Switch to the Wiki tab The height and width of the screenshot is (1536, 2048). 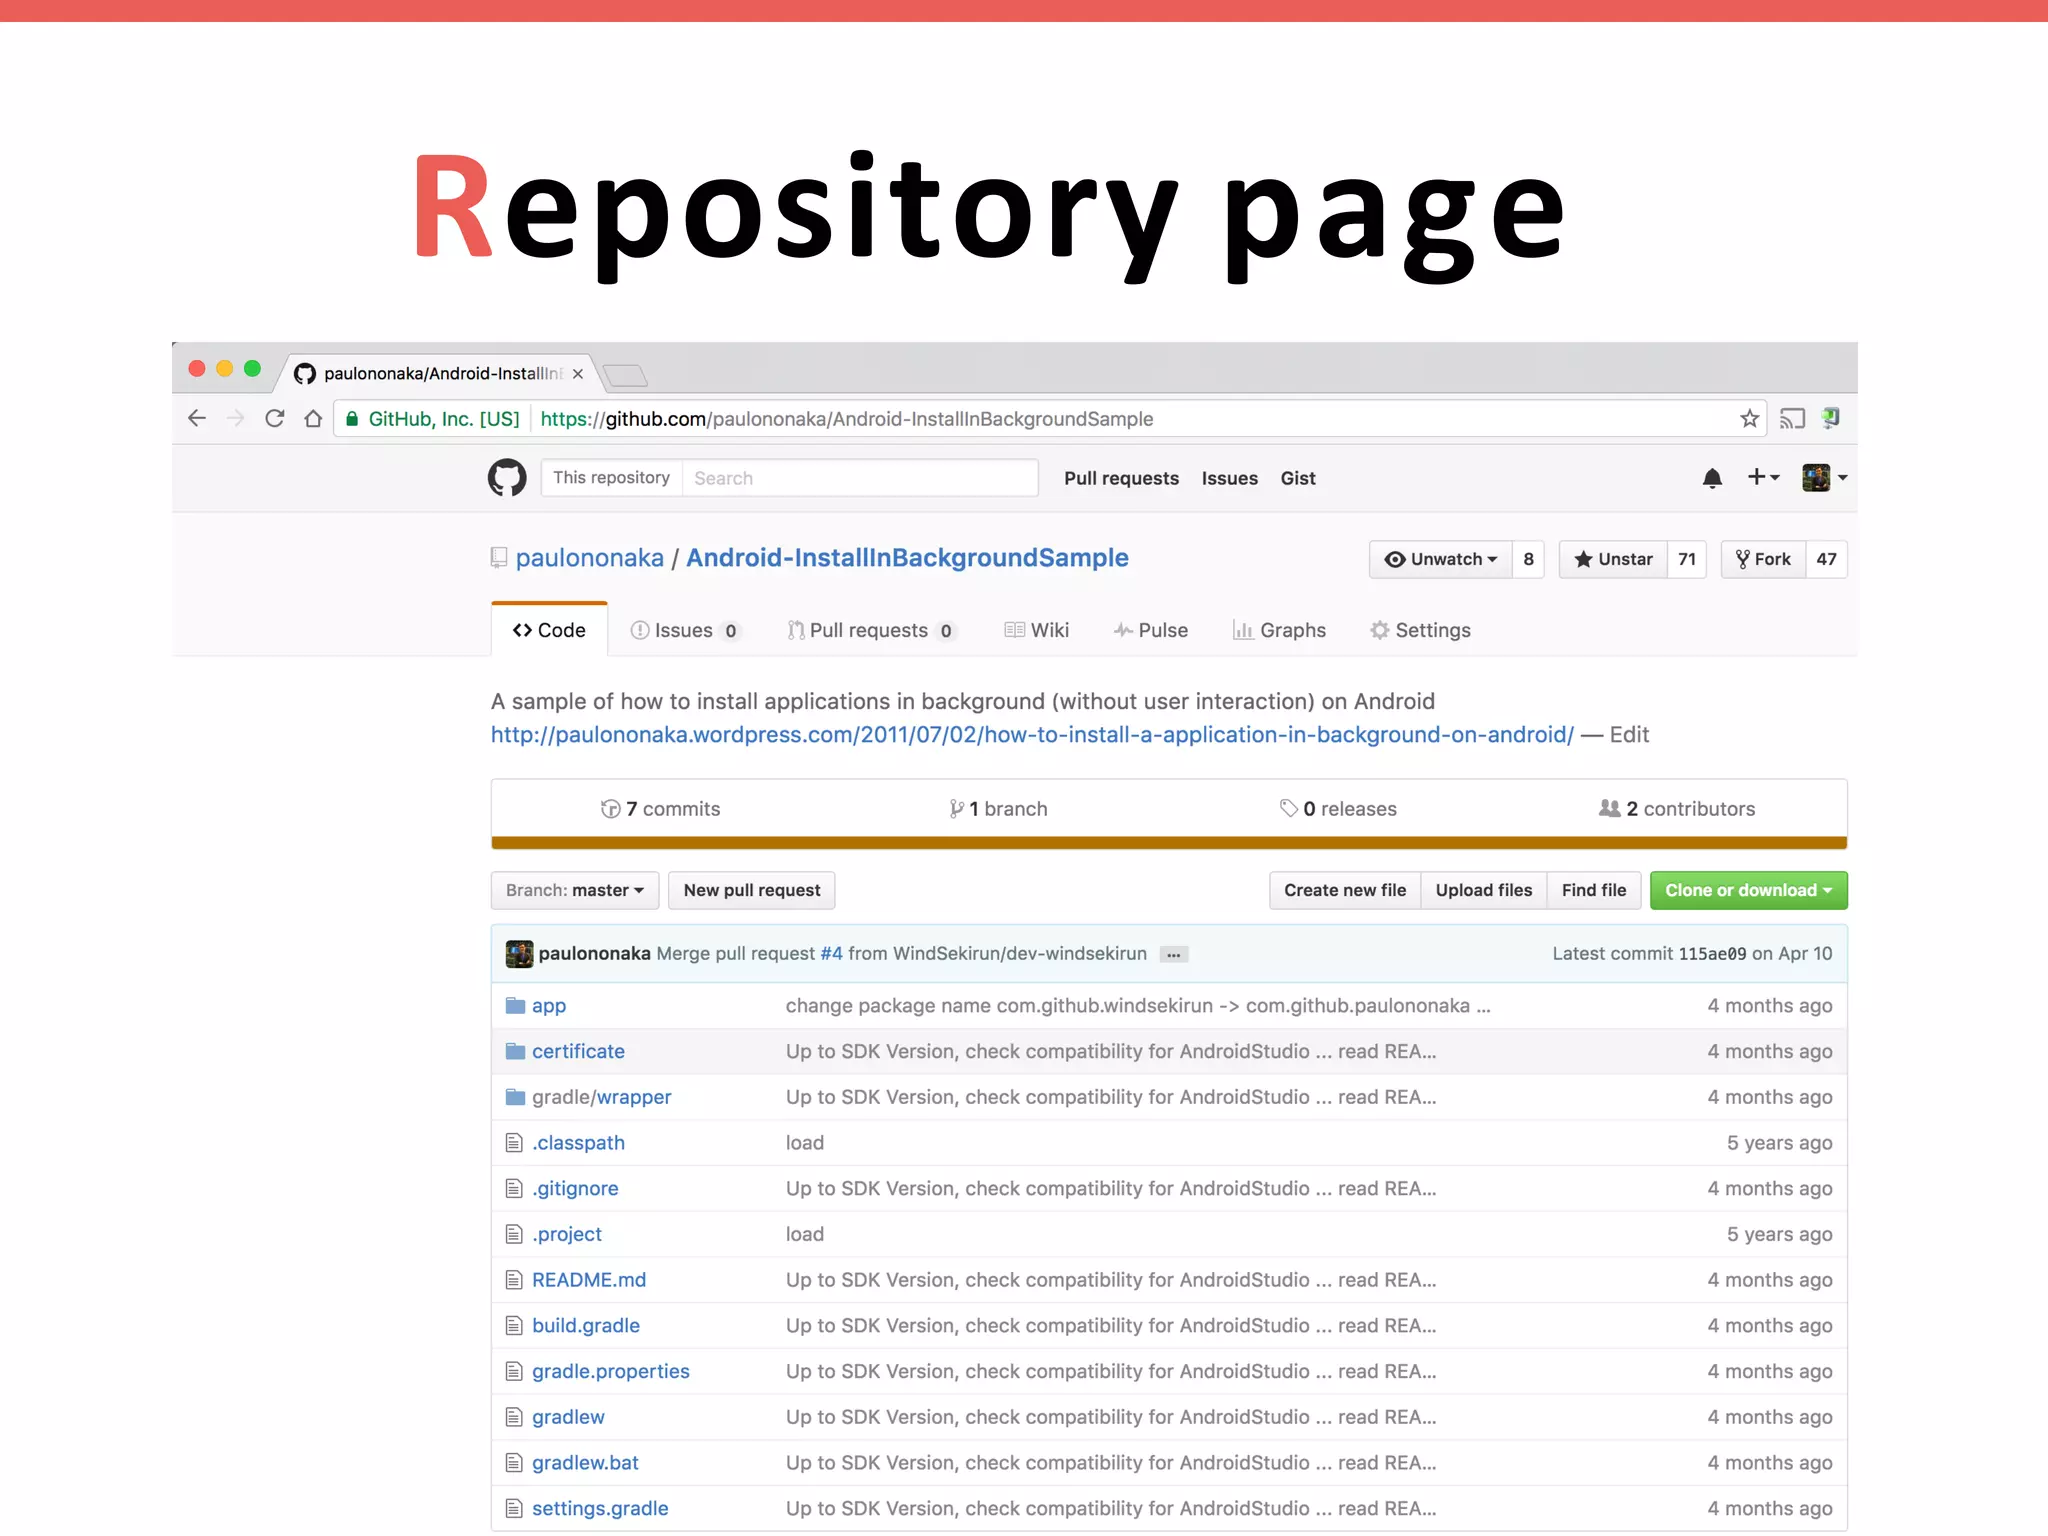pos(1036,630)
